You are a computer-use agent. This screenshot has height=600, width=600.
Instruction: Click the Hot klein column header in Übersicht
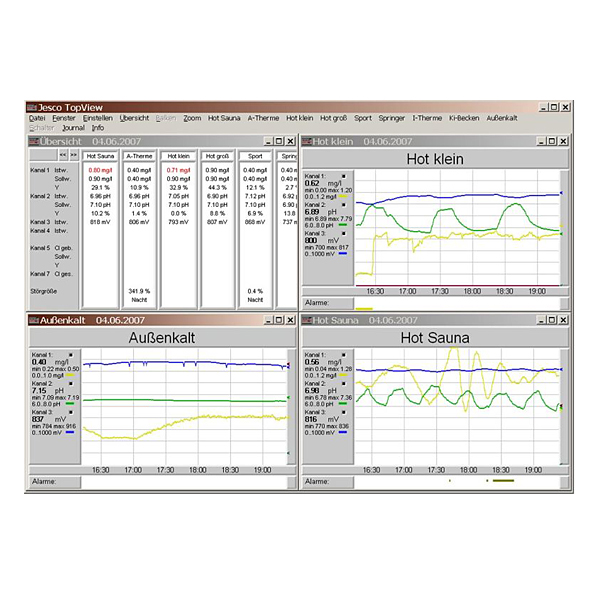coord(179,156)
